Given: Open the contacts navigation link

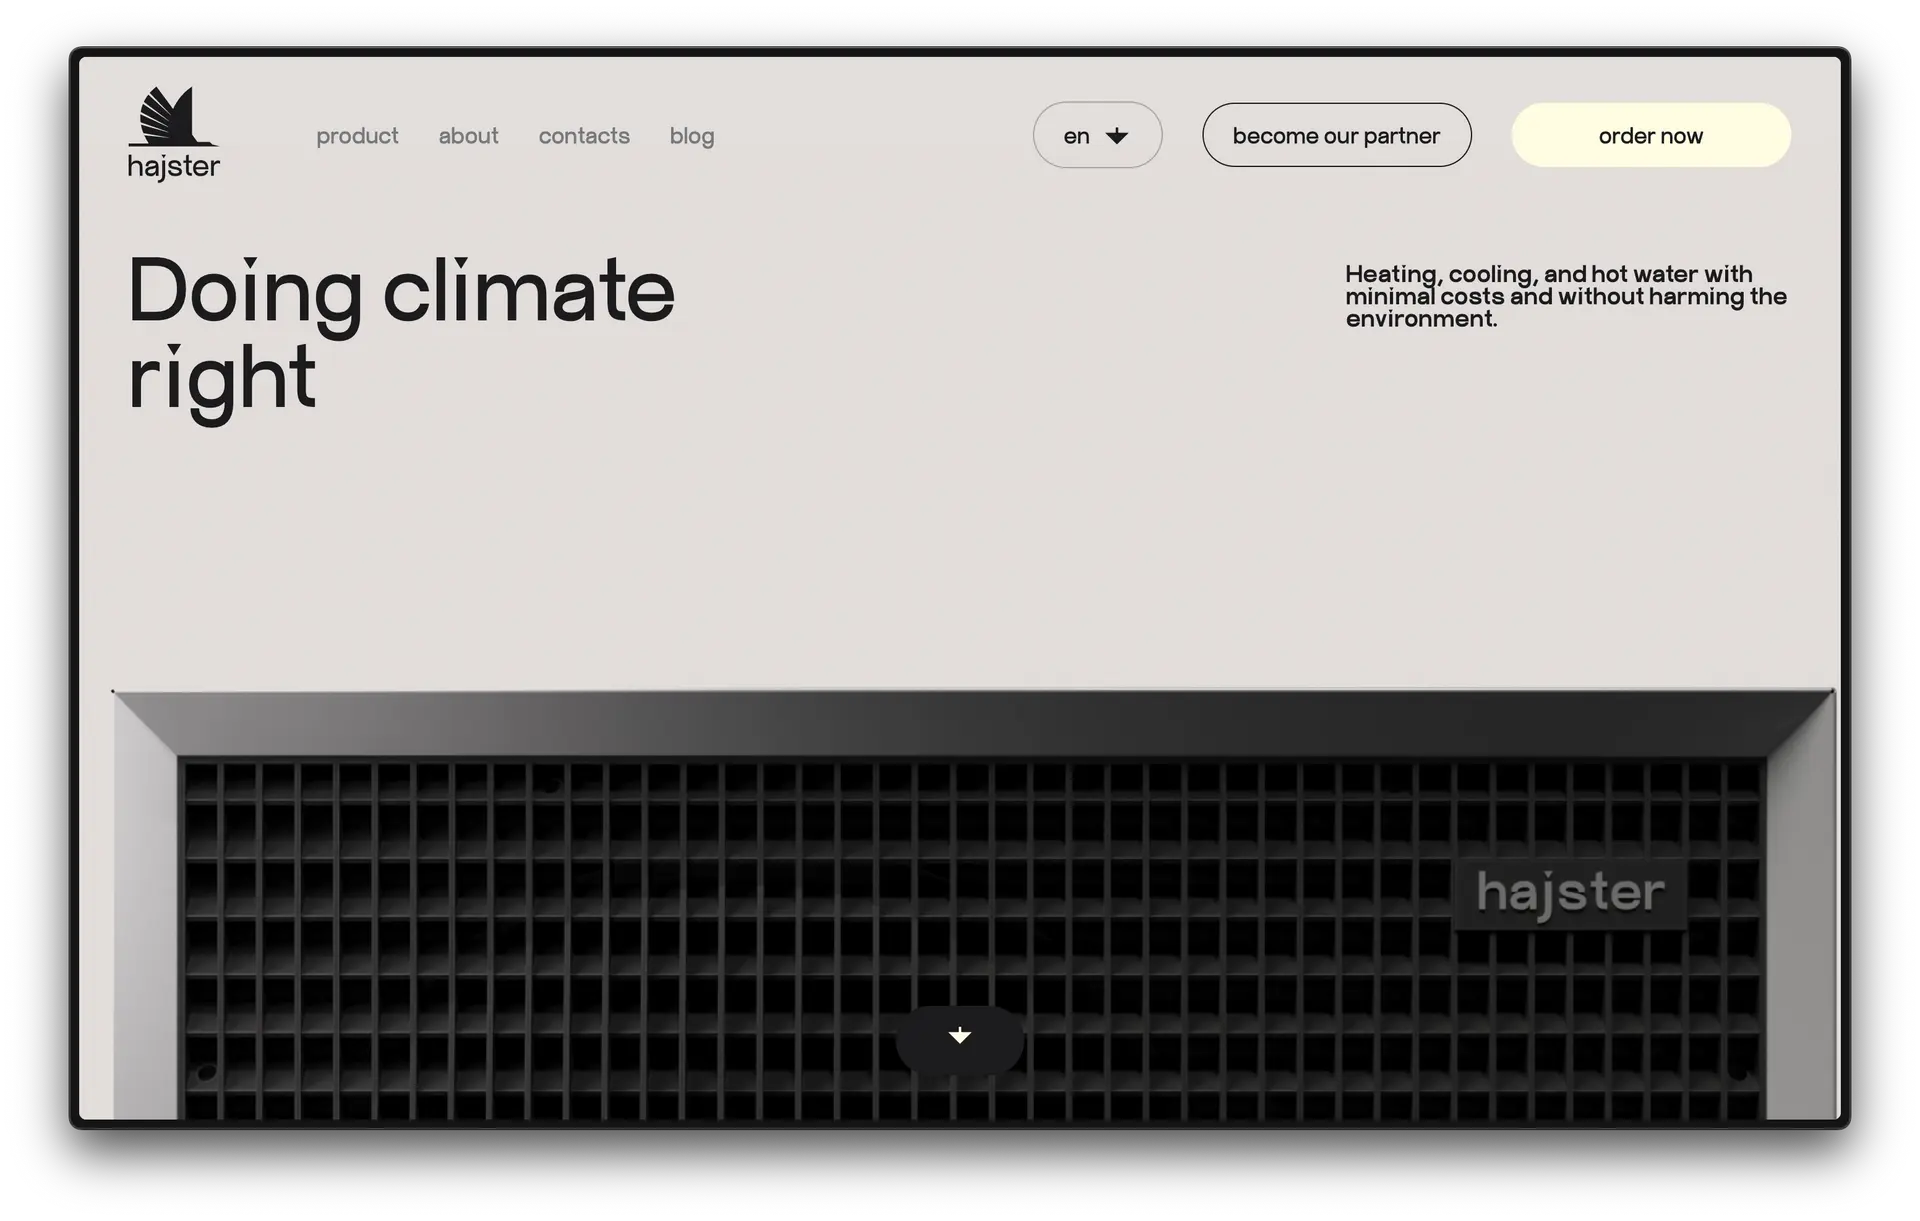Looking at the screenshot, I should pos(584,136).
